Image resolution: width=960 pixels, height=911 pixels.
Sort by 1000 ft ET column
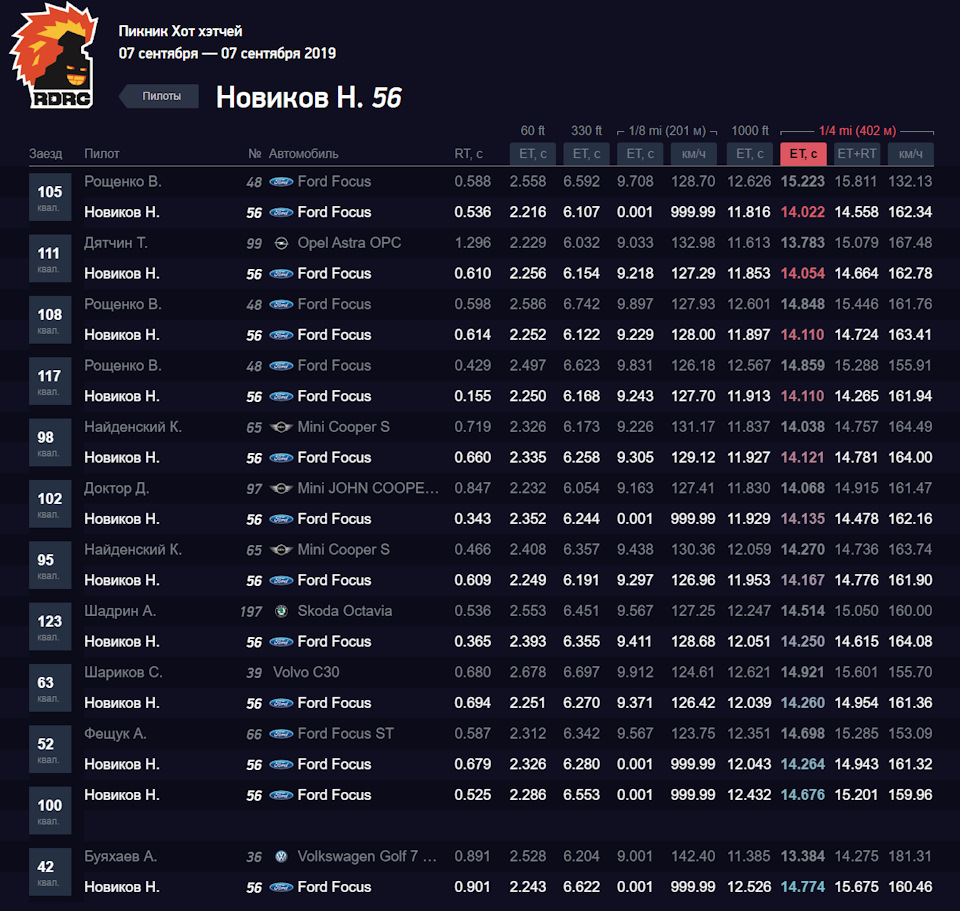point(749,154)
